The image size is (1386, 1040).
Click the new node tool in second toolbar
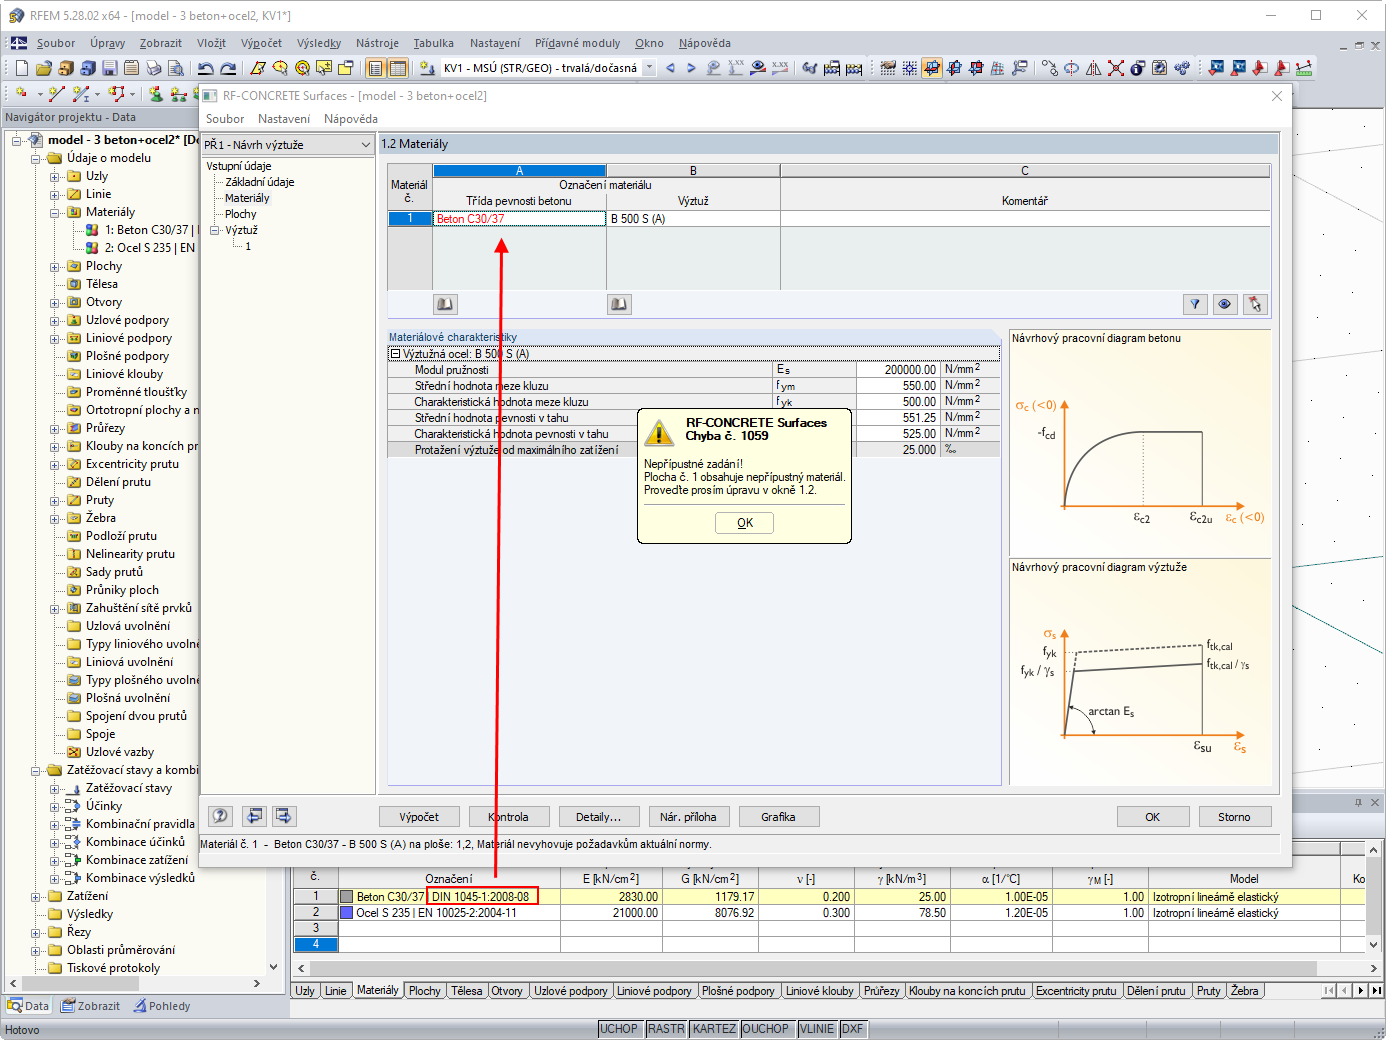click(21, 94)
